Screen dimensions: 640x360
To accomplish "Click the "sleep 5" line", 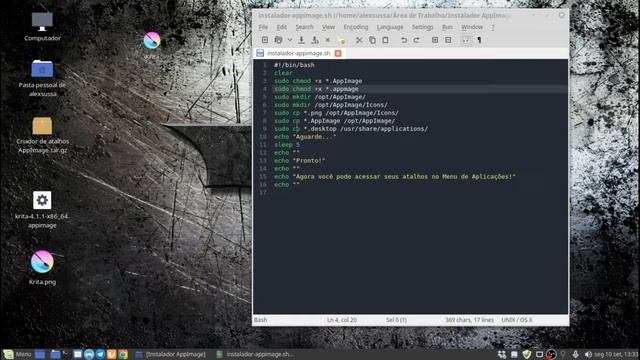I will [287, 144].
